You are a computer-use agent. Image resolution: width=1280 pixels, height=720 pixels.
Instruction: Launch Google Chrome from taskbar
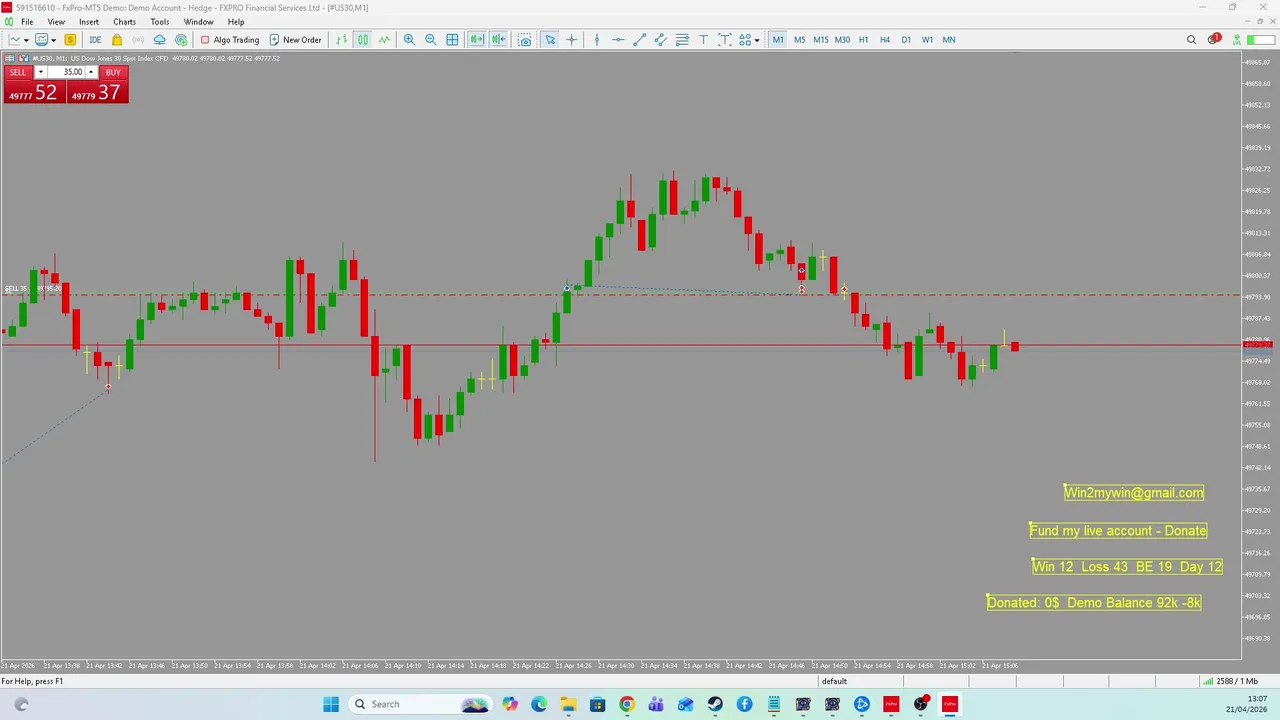click(x=626, y=704)
